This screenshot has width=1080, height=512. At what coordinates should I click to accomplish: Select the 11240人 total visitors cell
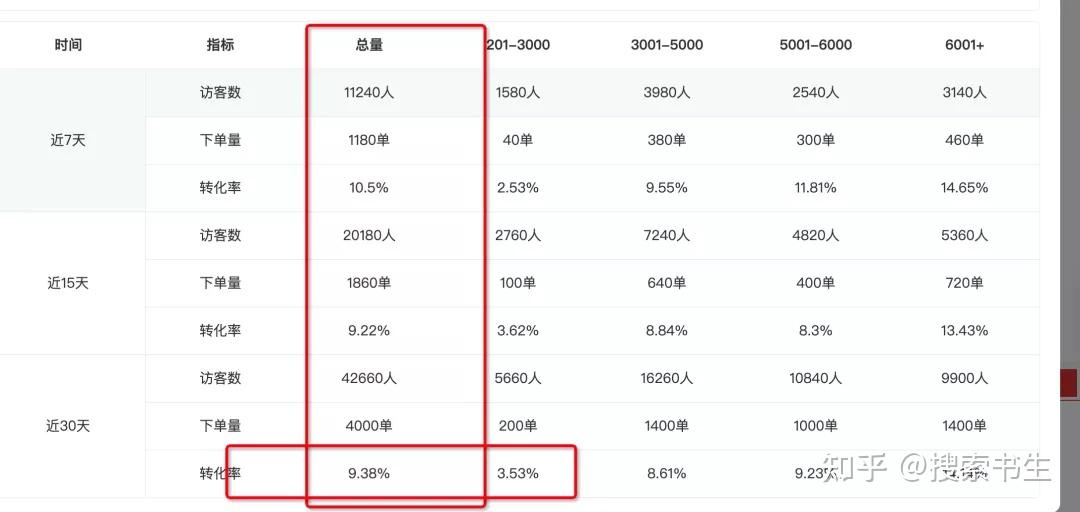369,92
